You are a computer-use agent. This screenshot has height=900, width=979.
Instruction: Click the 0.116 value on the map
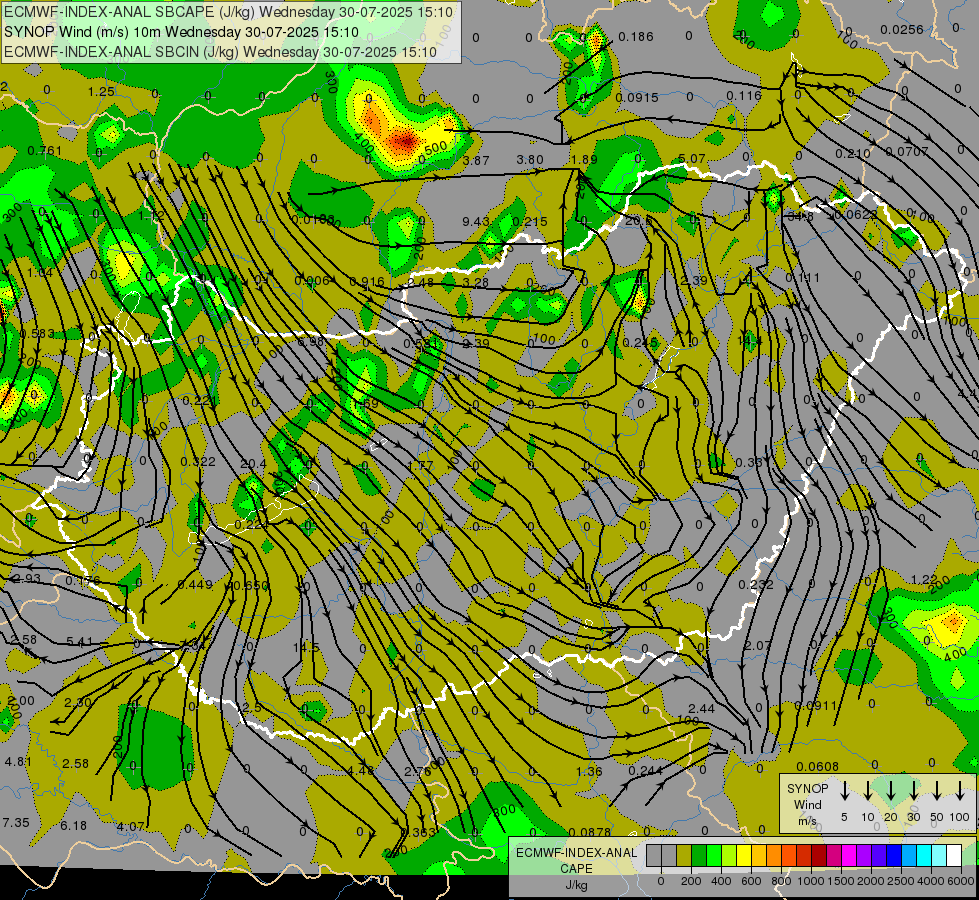tap(744, 96)
